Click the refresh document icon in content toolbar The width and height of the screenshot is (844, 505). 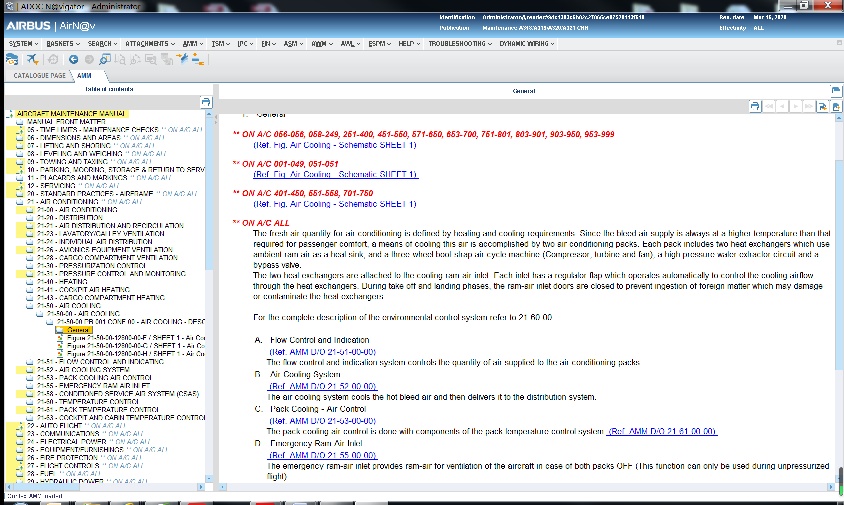pyautogui.click(x=822, y=107)
